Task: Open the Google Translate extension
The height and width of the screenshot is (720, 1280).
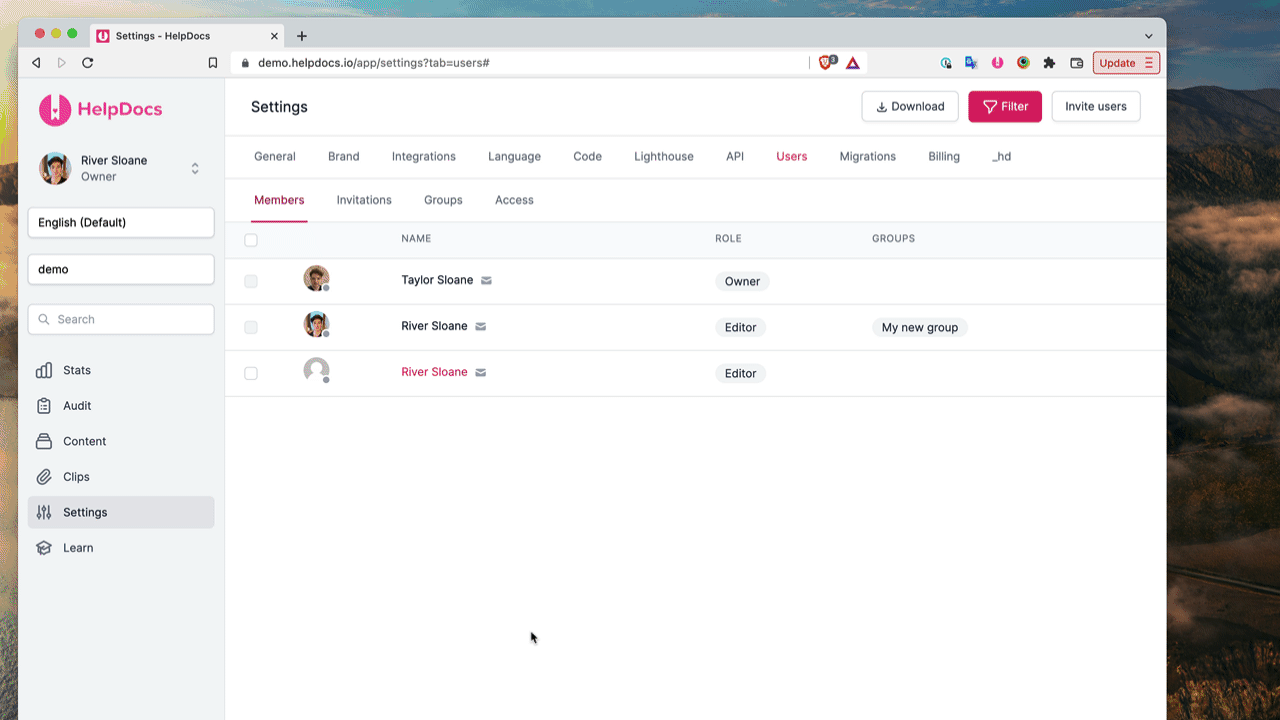Action: [971, 63]
